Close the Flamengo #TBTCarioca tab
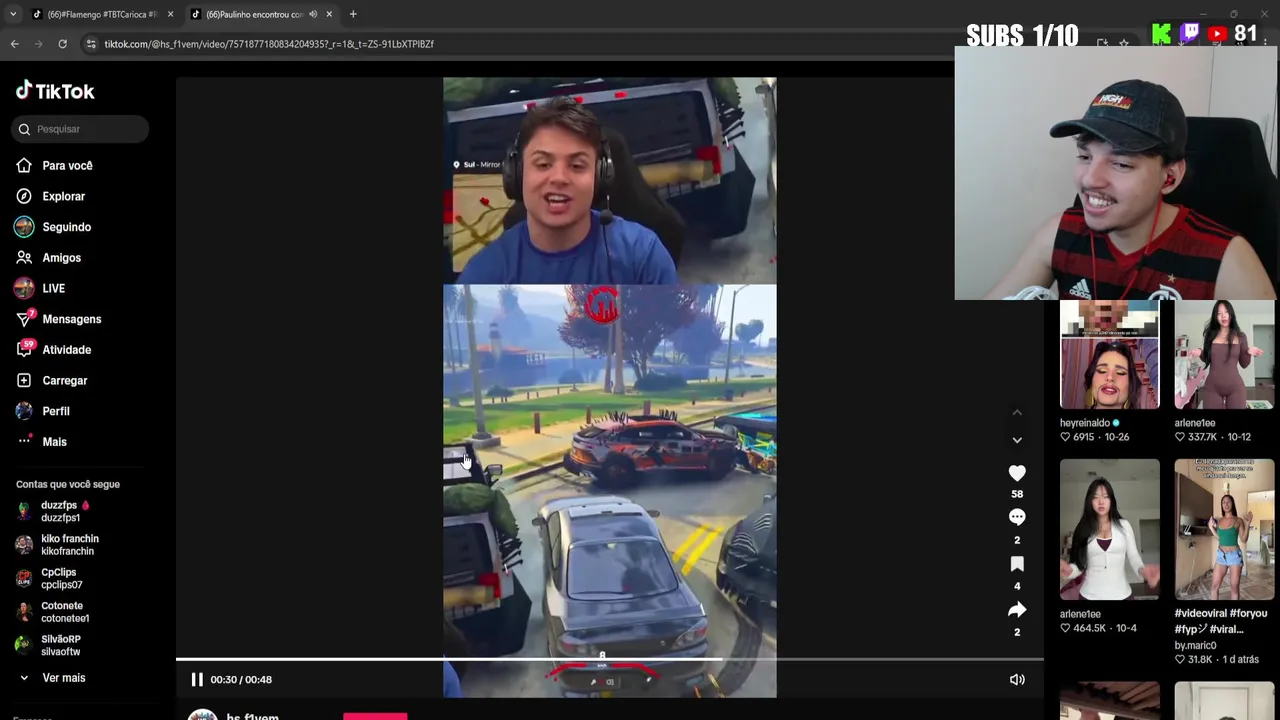Viewport: 1280px width, 720px height. click(x=170, y=14)
